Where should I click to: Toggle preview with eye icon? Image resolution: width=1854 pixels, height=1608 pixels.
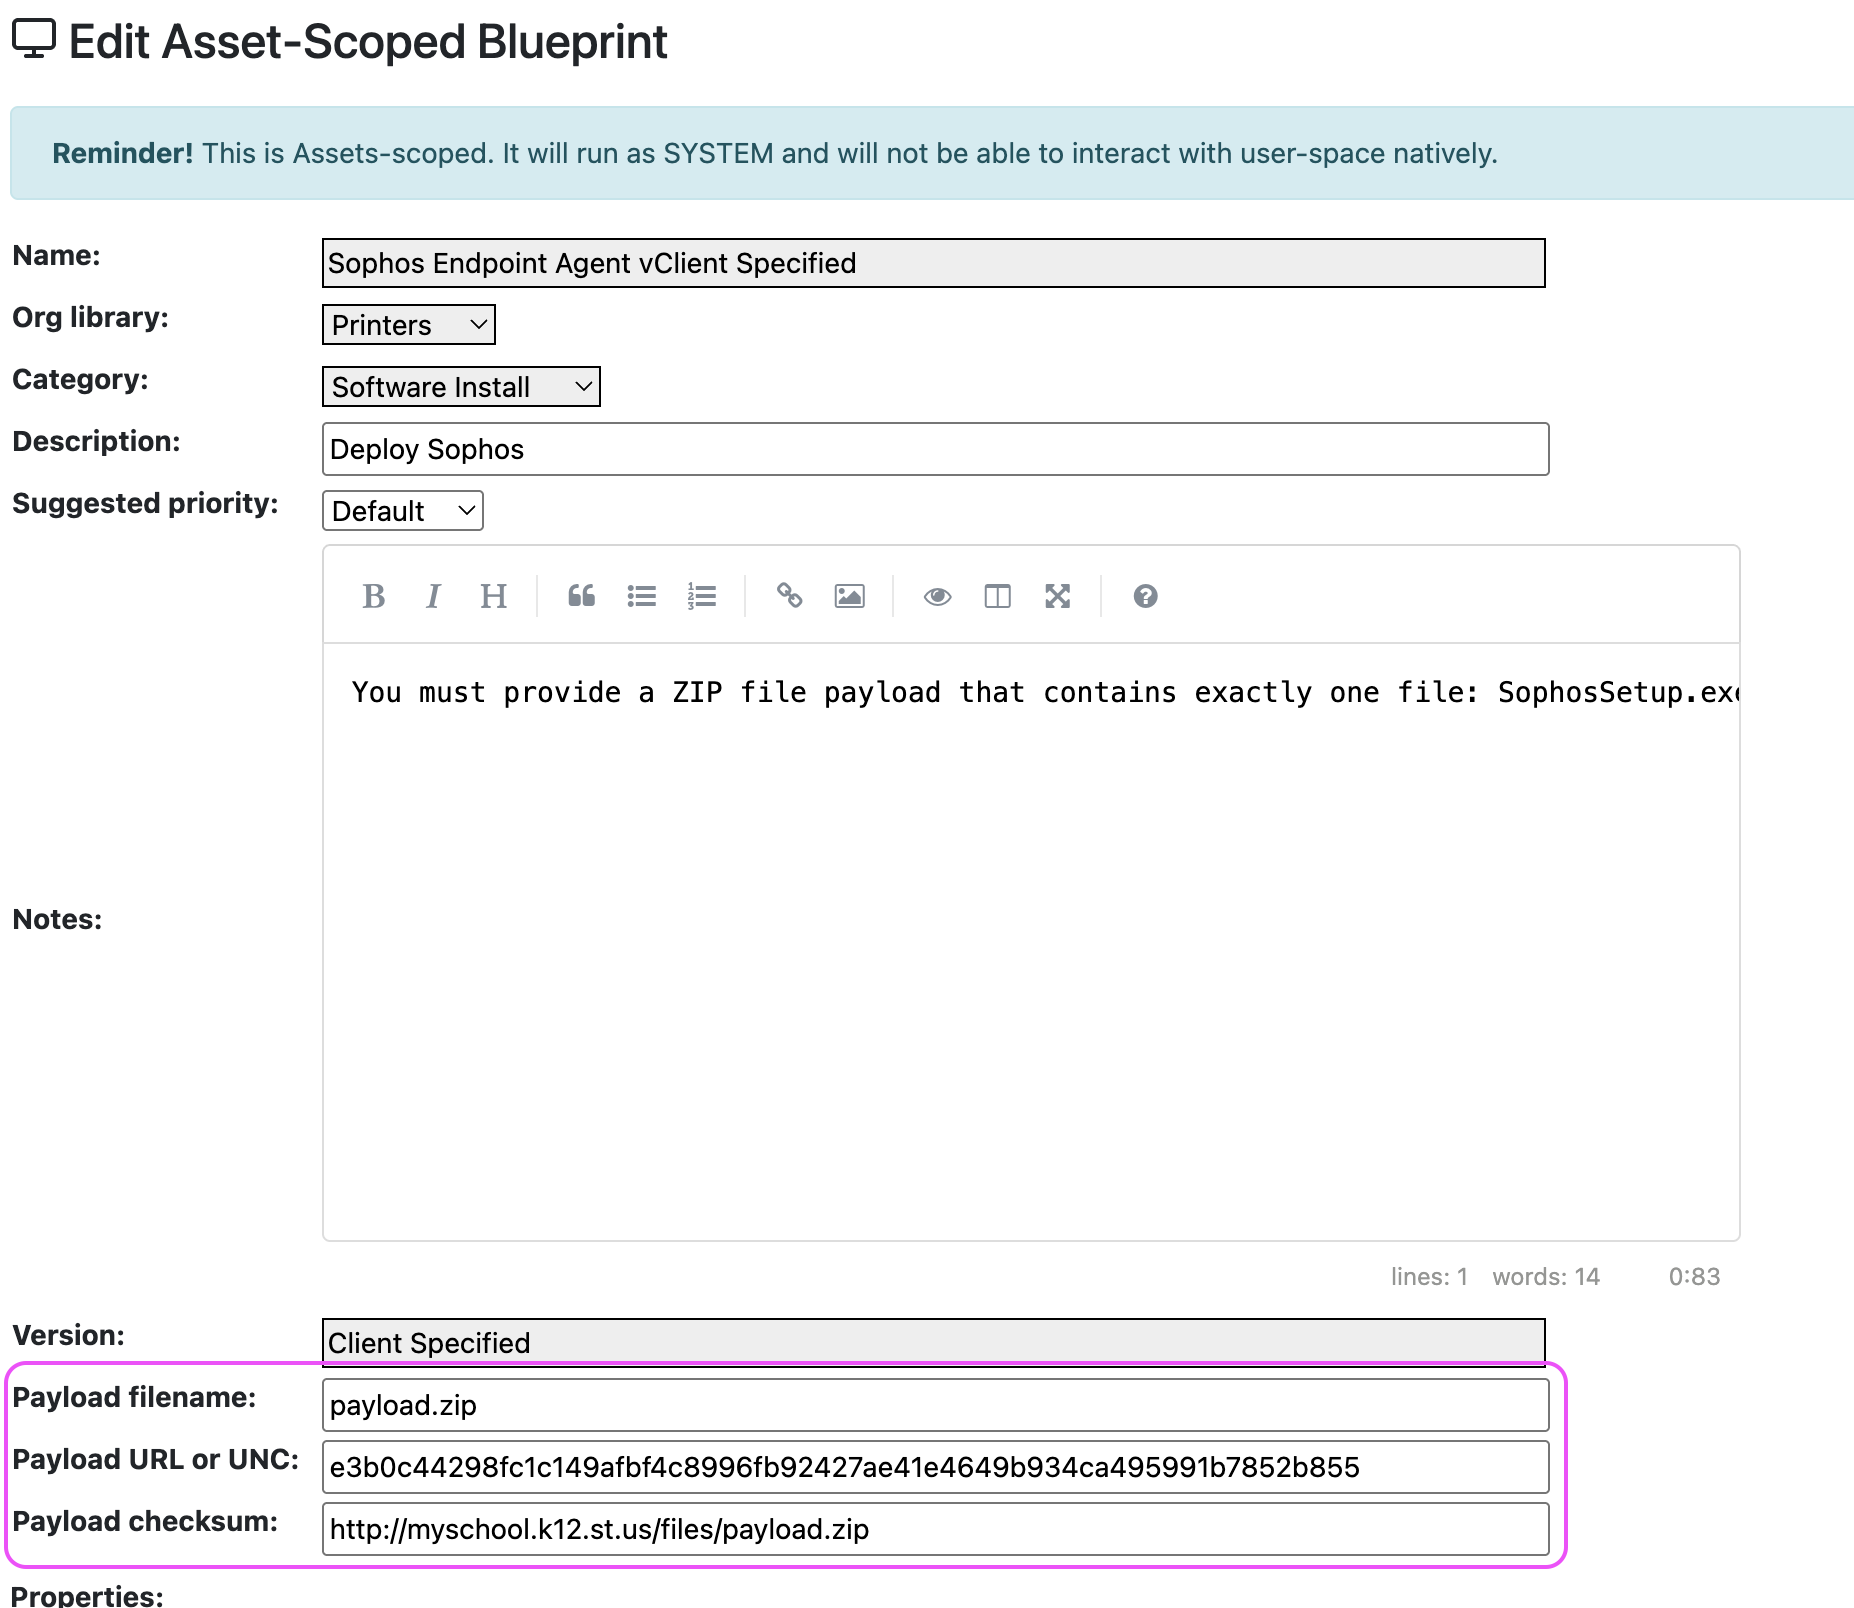[938, 596]
